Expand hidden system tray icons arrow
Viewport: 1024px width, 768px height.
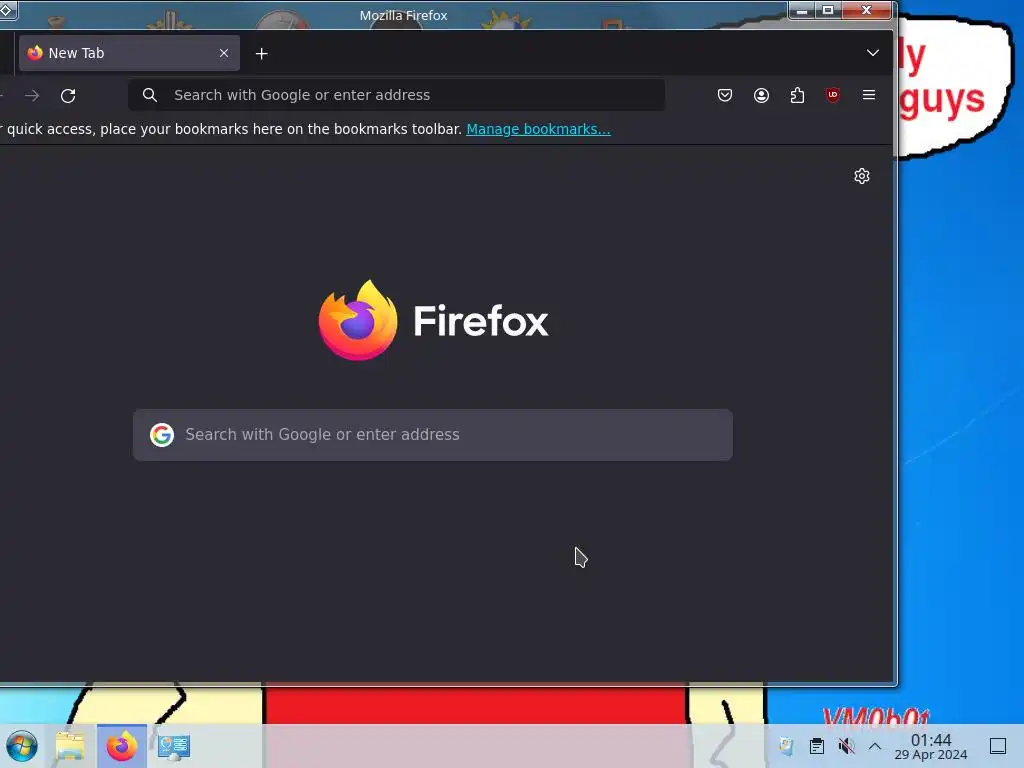(x=874, y=746)
